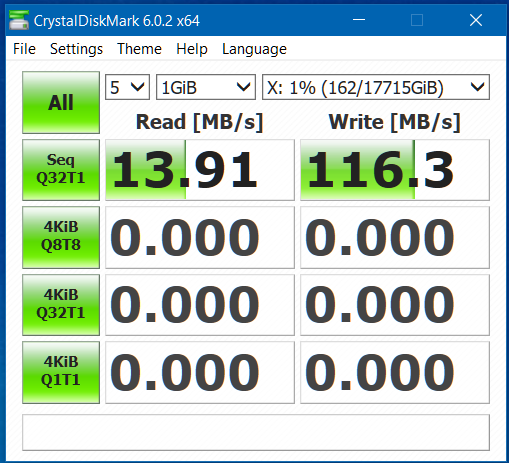This screenshot has height=463, width=509.
Task: Click the Write [MB/s] column header
Action: [x=395, y=122]
